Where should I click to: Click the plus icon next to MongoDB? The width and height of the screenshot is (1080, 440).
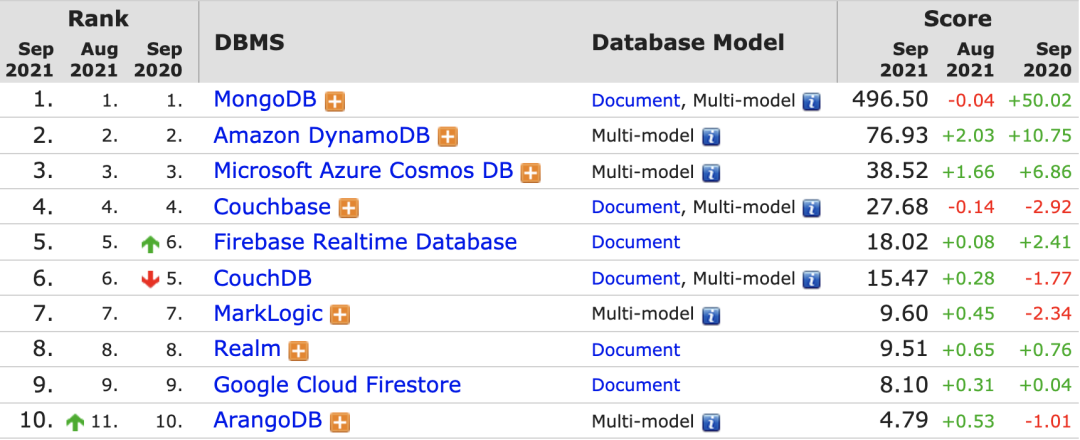point(336,101)
